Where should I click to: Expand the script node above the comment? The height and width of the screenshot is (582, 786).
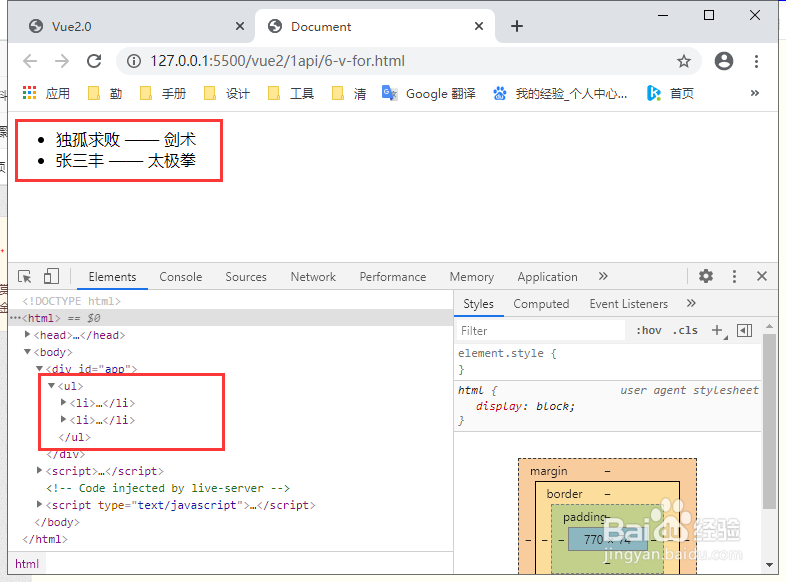(x=40, y=470)
